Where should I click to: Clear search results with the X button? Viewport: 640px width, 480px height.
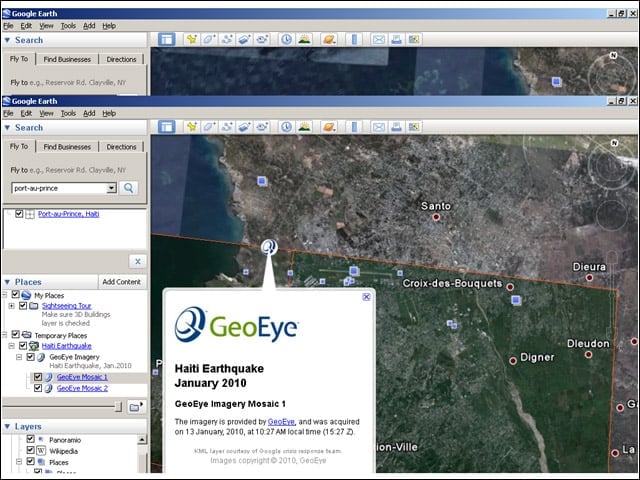[138, 262]
